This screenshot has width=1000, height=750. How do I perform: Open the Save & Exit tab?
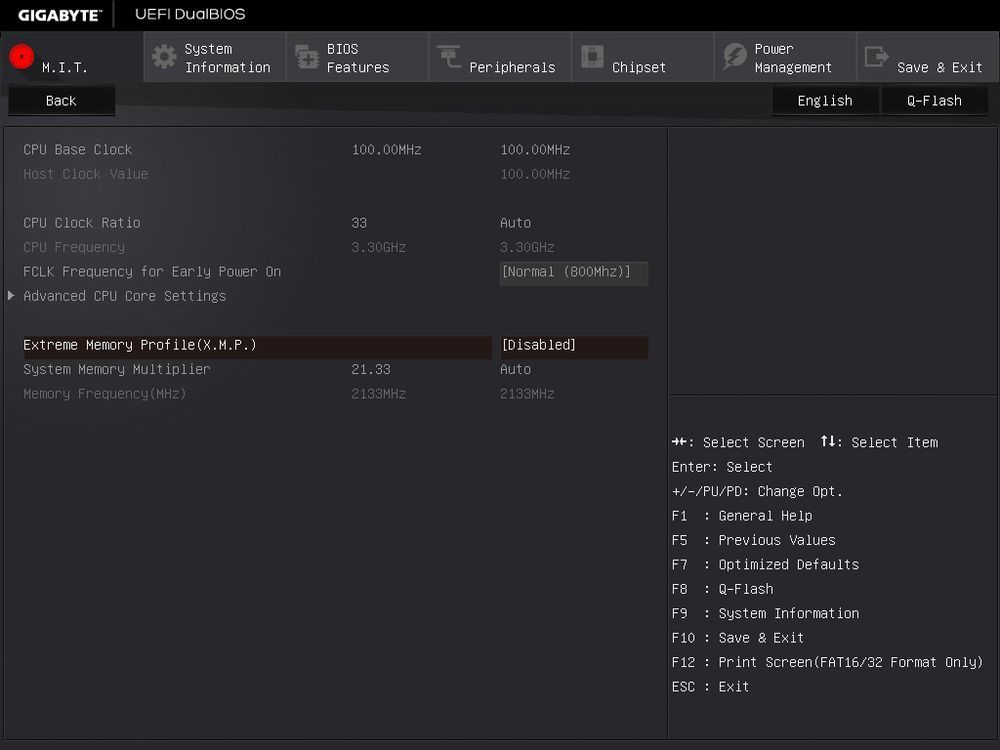coord(928,57)
